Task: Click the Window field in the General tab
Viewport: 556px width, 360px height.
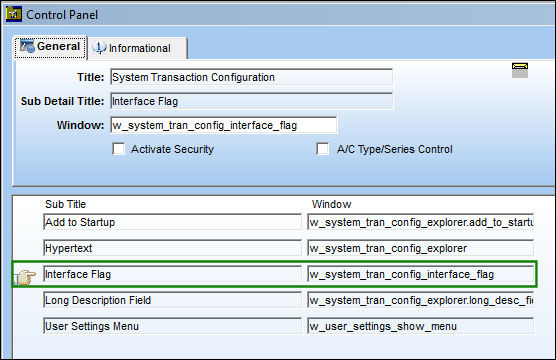Action: [224, 125]
